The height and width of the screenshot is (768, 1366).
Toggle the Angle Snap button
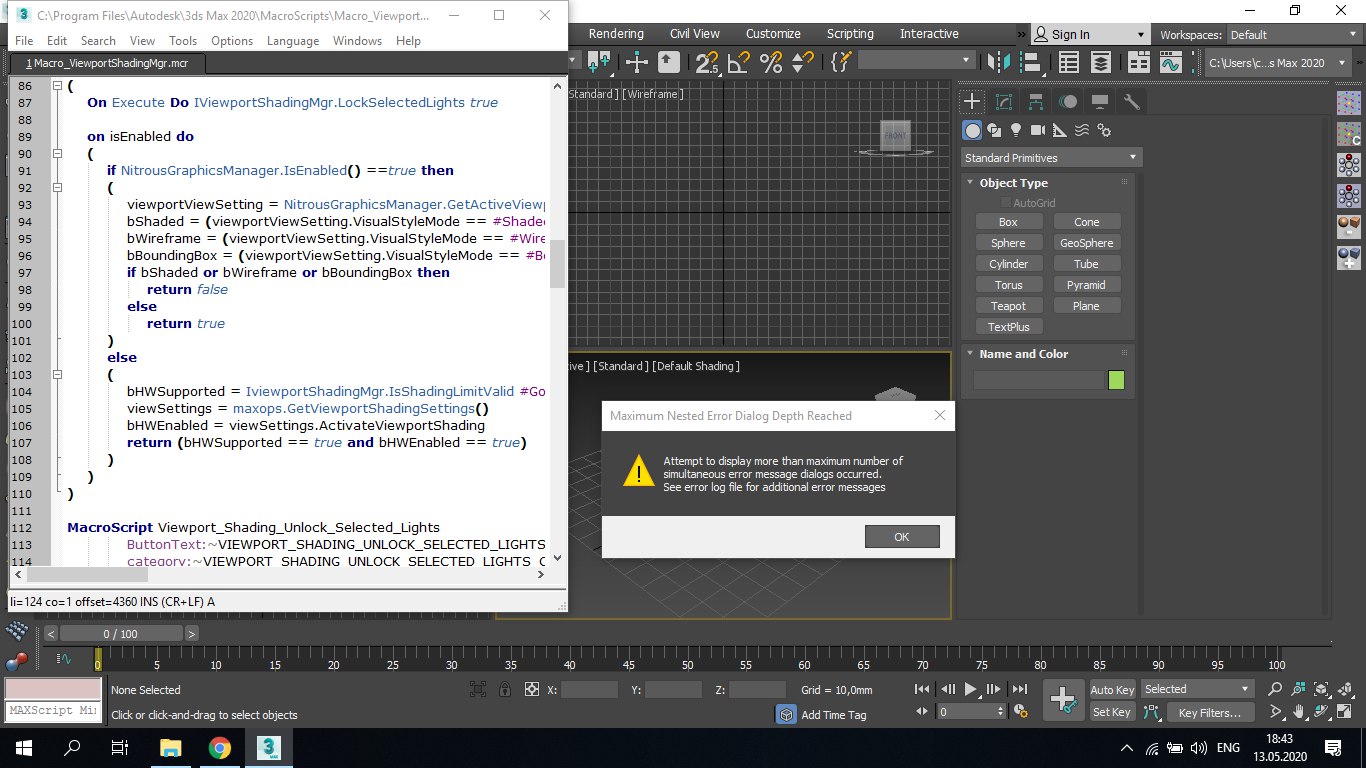739,63
